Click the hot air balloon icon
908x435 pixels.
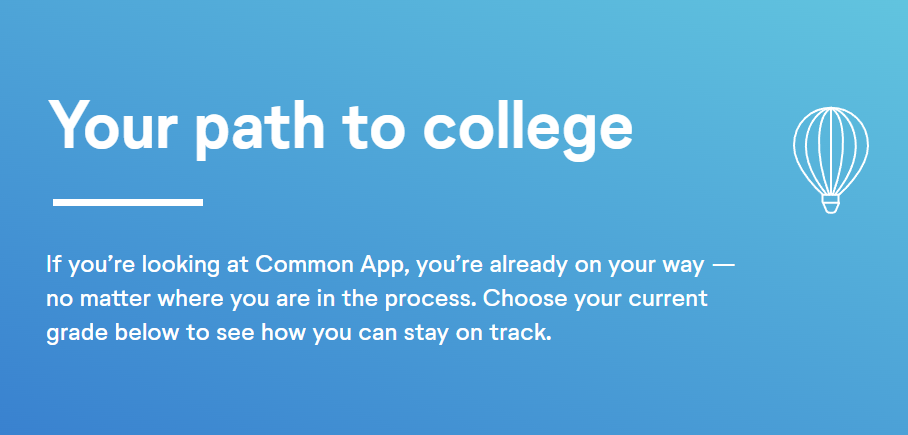click(830, 157)
